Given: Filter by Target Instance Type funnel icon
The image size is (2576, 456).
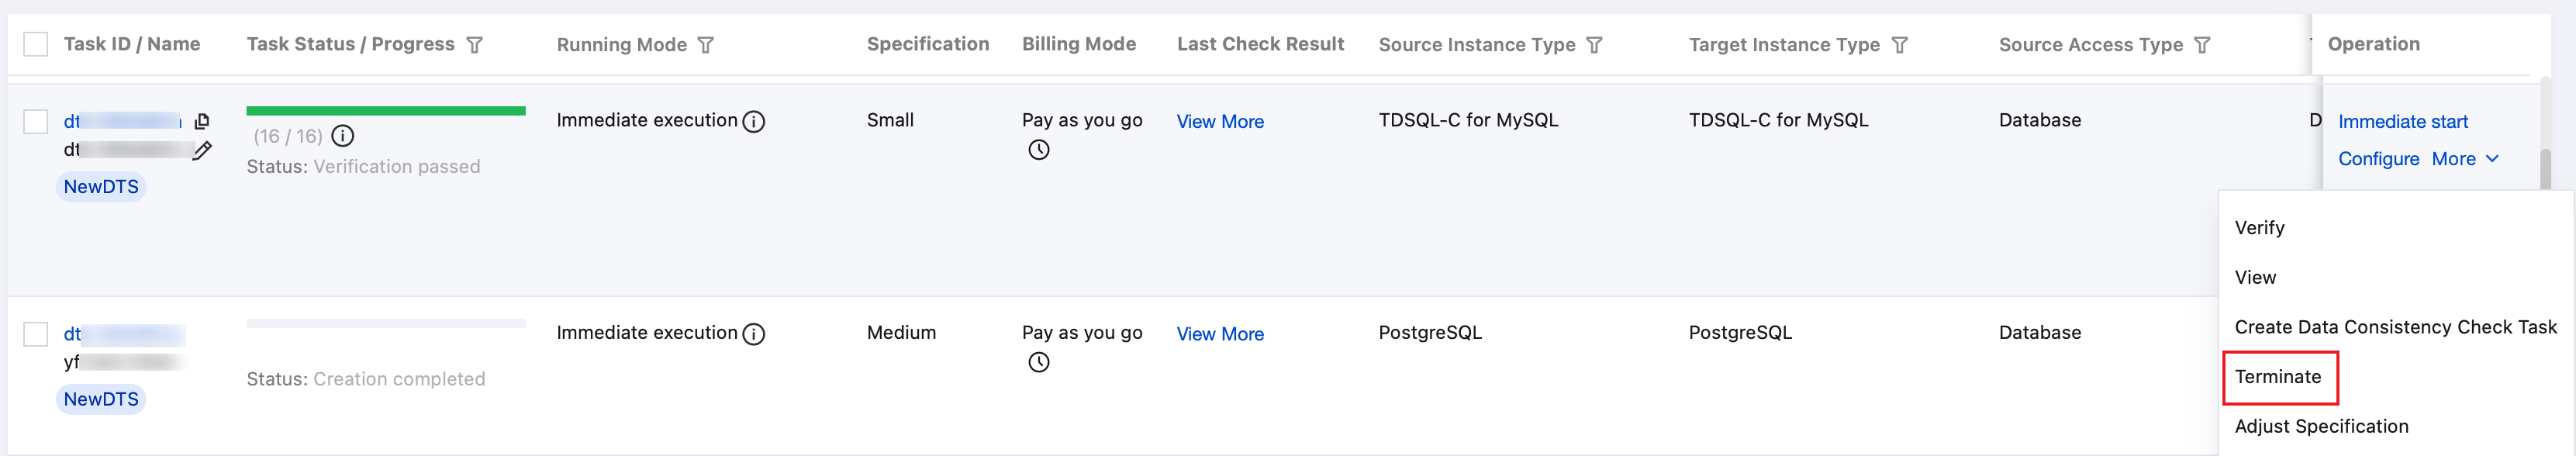Looking at the screenshot, I should (1900, 45).
